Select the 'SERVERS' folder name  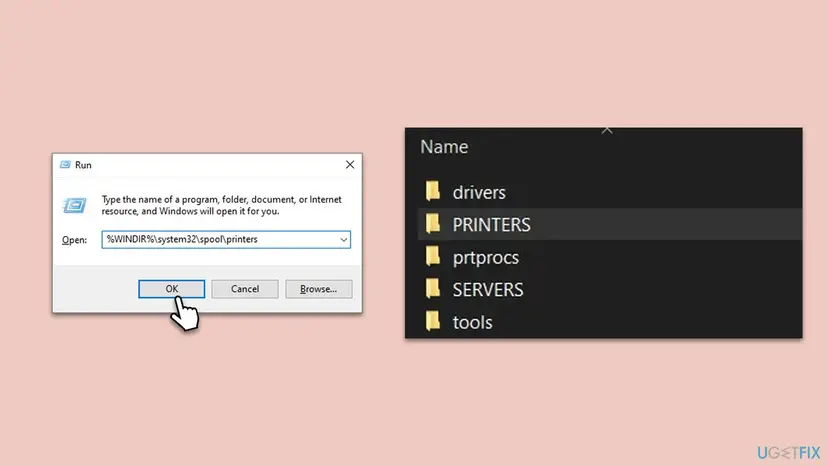coord(488,290)
